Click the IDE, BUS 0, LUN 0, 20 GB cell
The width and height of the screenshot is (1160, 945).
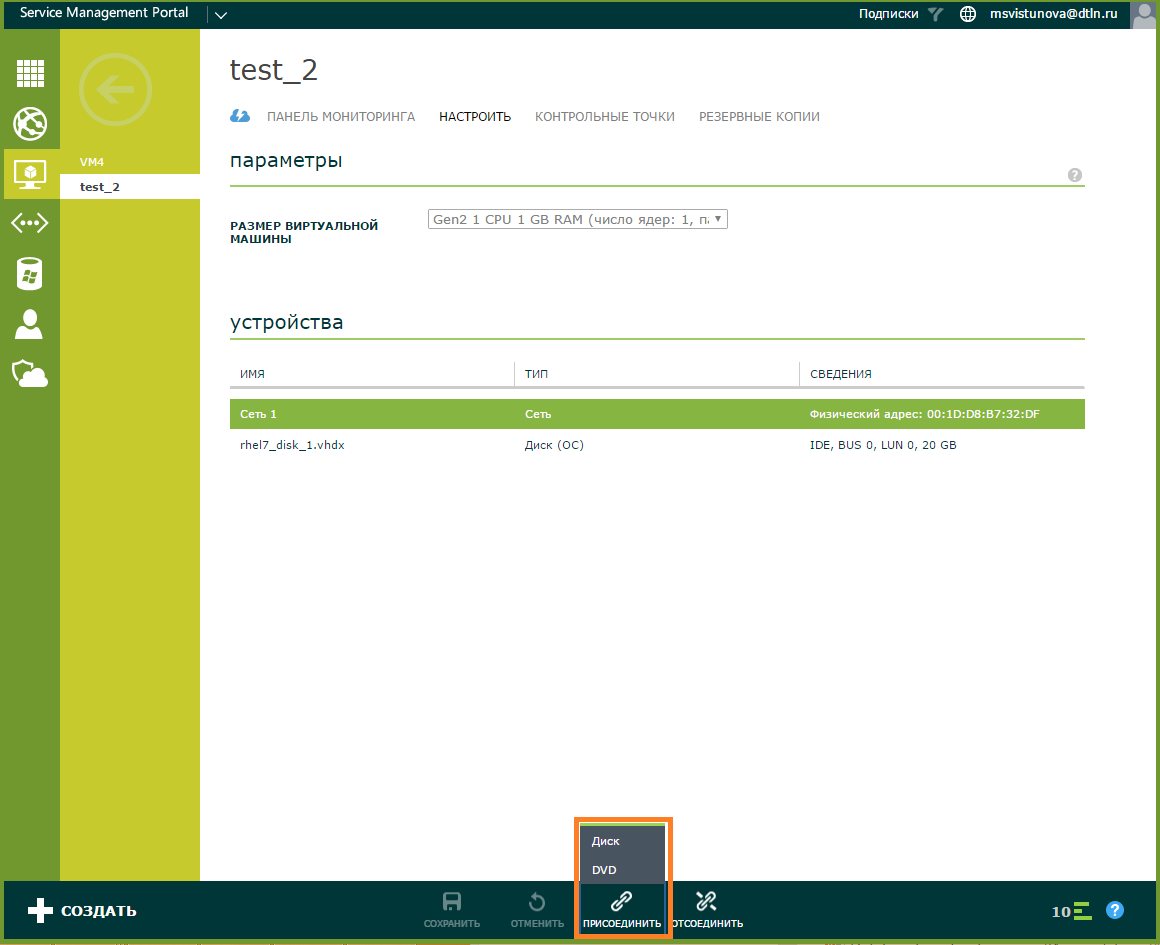pyautogui.click(x=883, y=445)
